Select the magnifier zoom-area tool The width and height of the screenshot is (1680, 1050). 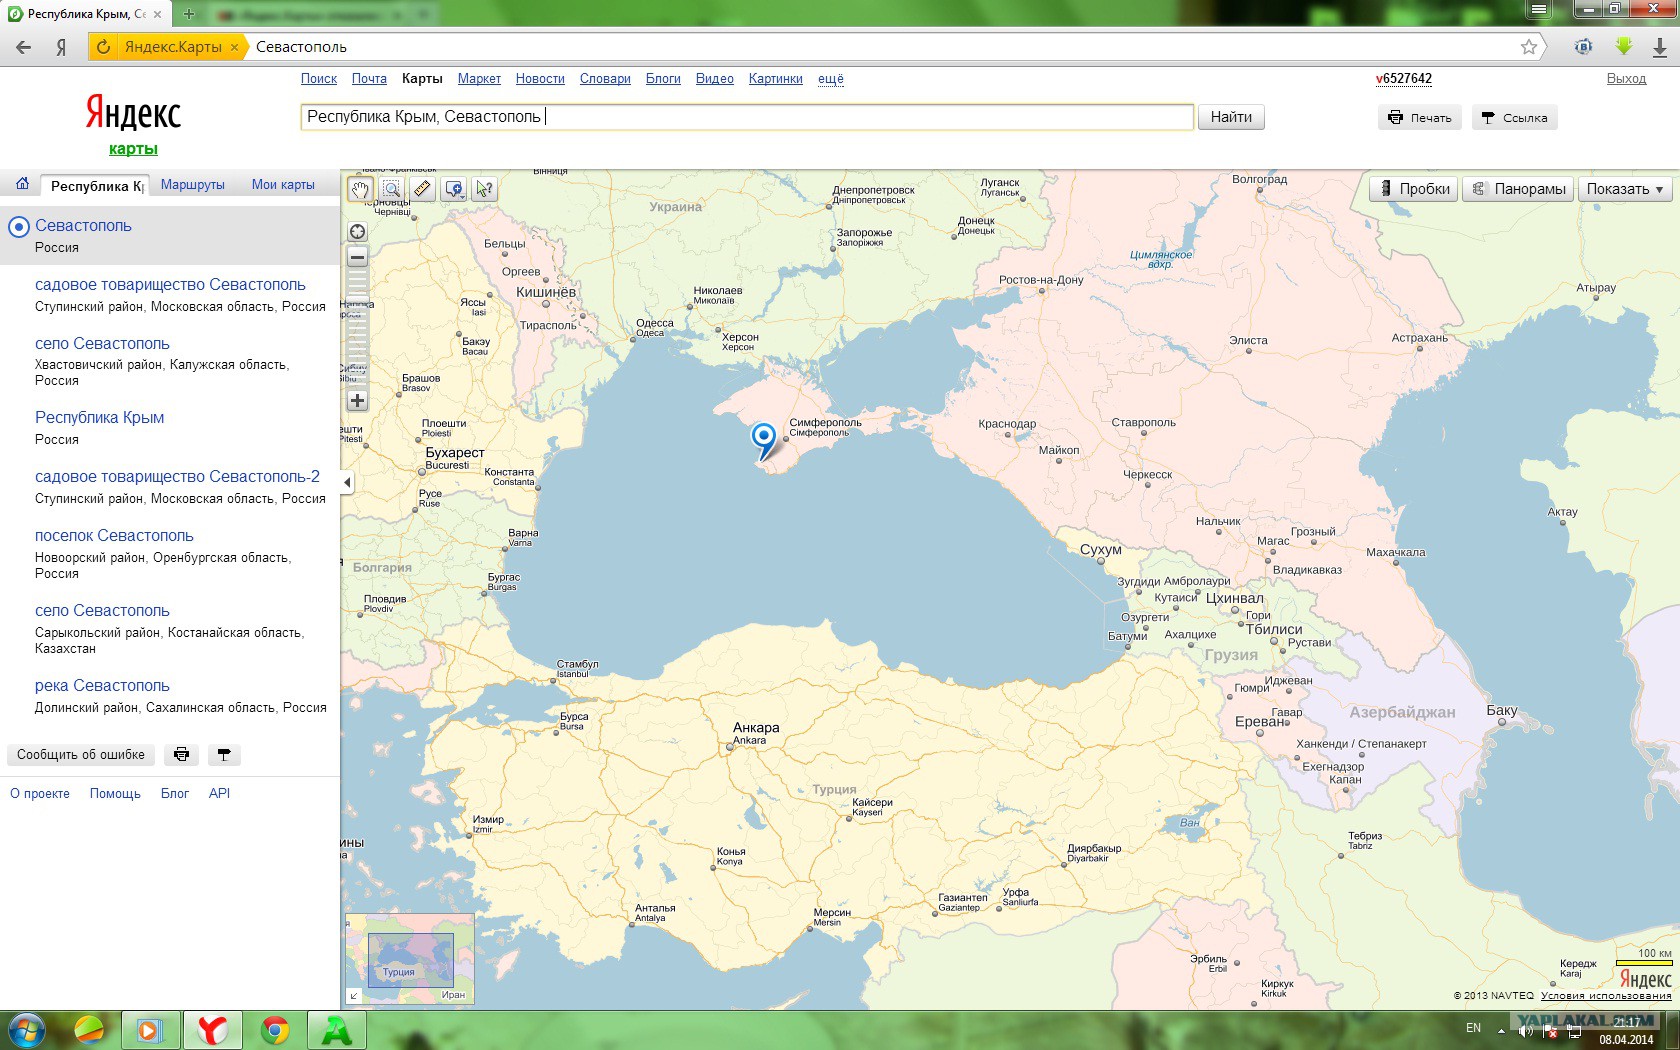click(392, 189)
